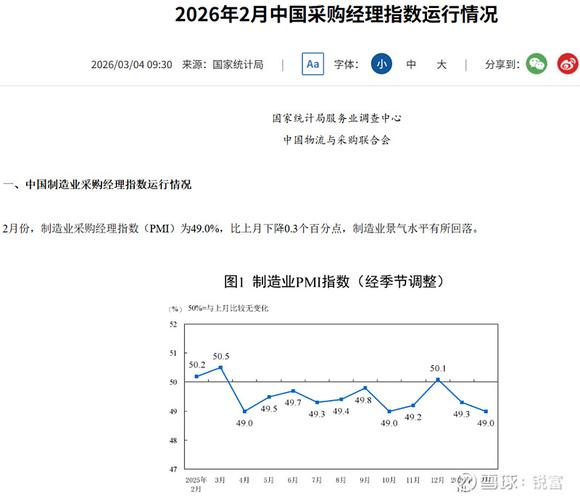Click the 49.5 data label for 5月
This screenshot has width=580, height=500.
pos(269,409)
